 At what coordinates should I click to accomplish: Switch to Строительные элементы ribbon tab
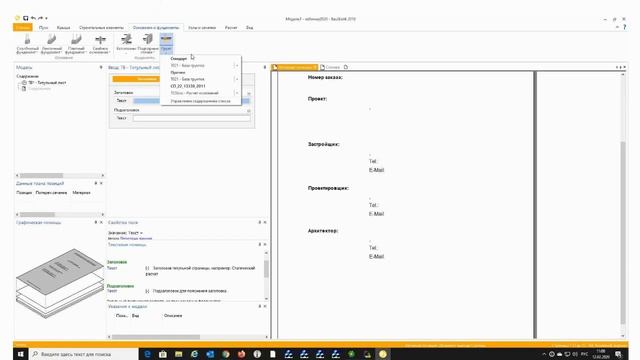pyautogui.click(x=101, y=27)
